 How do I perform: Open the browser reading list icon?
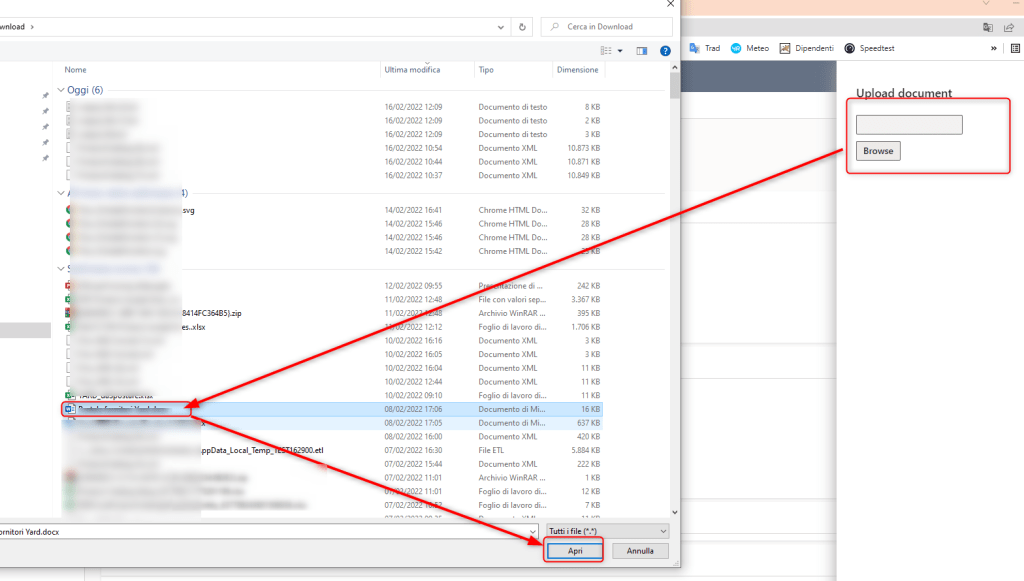(1015, 48)
